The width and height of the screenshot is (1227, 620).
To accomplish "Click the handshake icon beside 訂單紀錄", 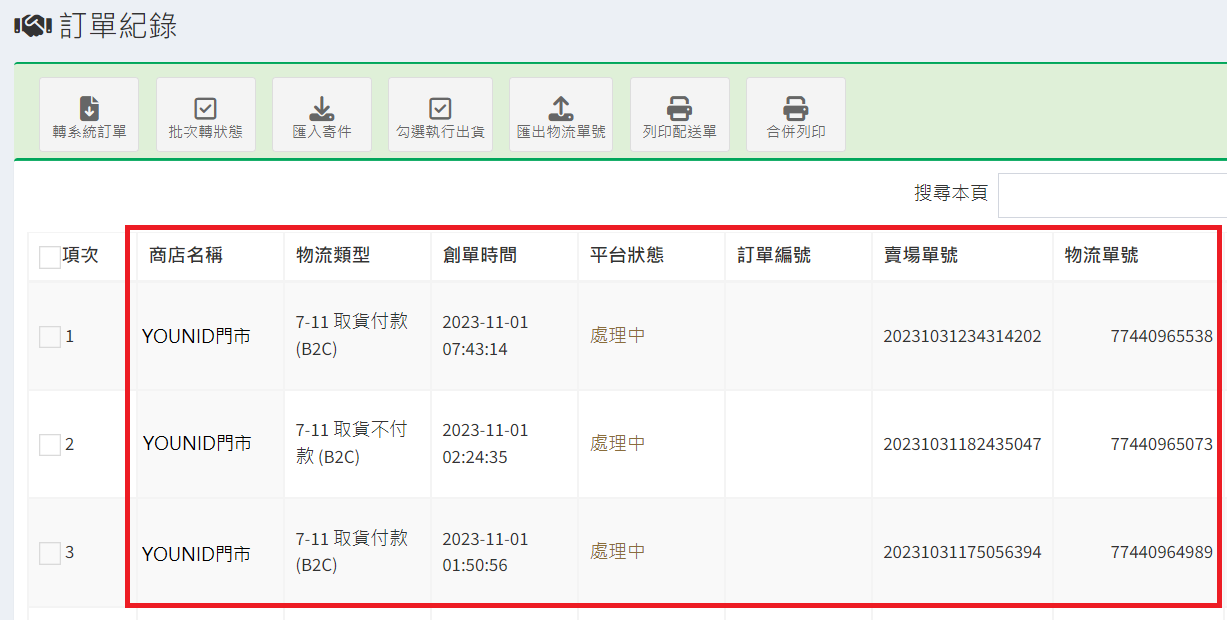I will click(x=33, y=27).
